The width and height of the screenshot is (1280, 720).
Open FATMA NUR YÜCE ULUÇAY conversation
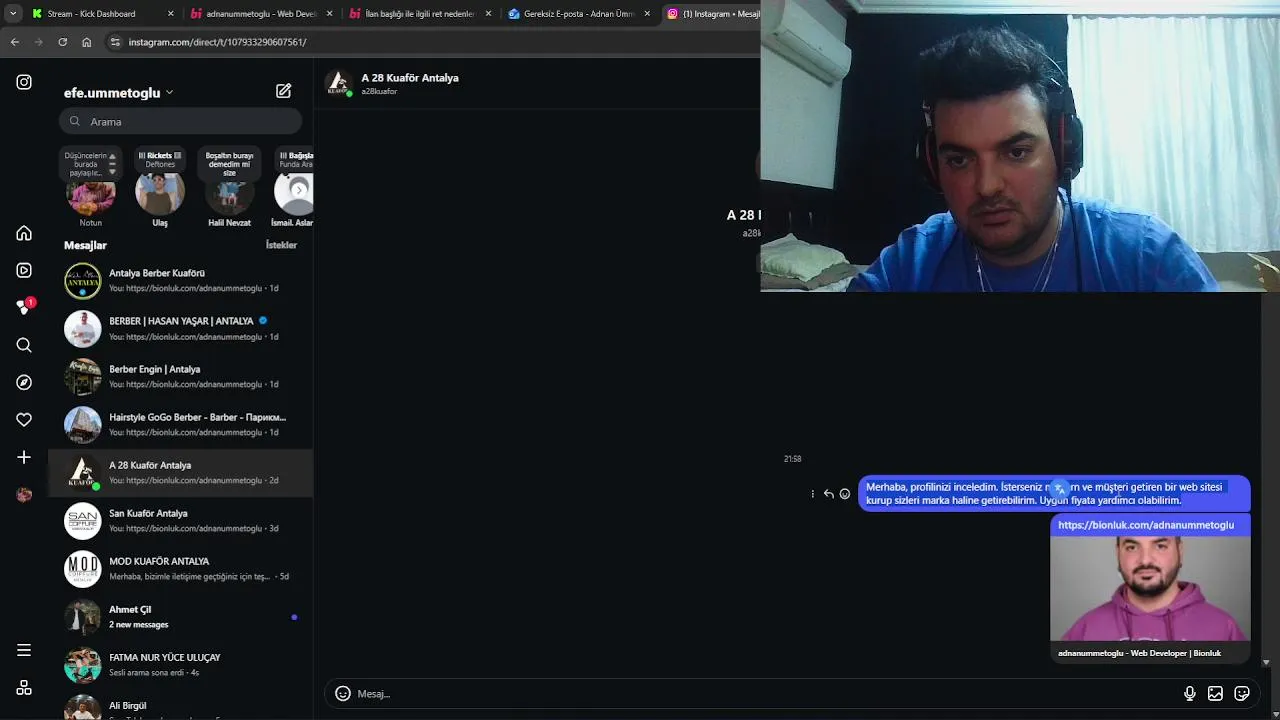[181, 664]
